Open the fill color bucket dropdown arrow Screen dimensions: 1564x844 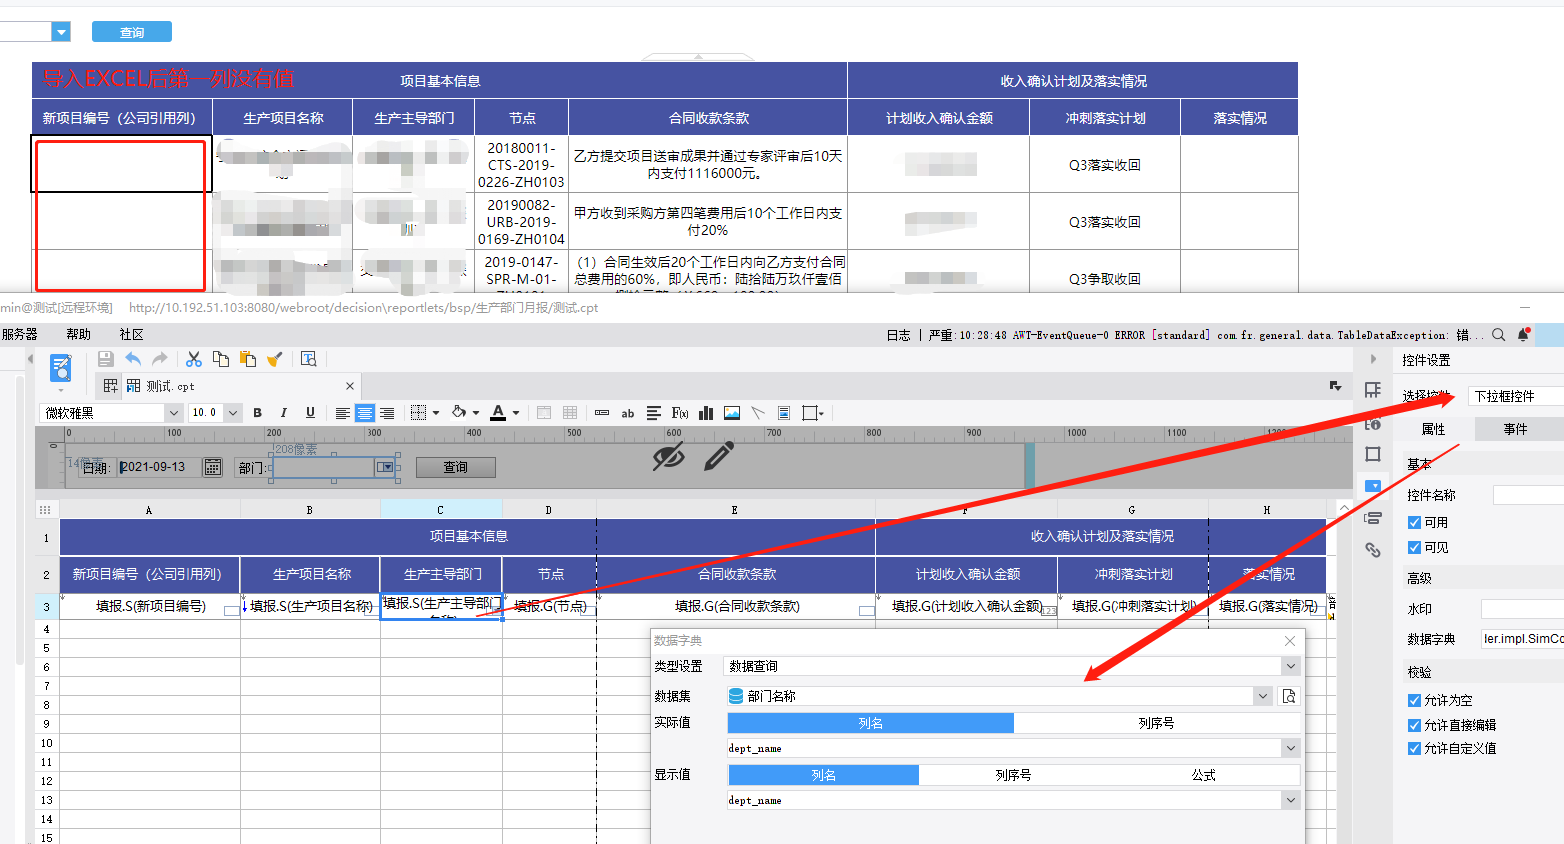click(x=476, y=413)
